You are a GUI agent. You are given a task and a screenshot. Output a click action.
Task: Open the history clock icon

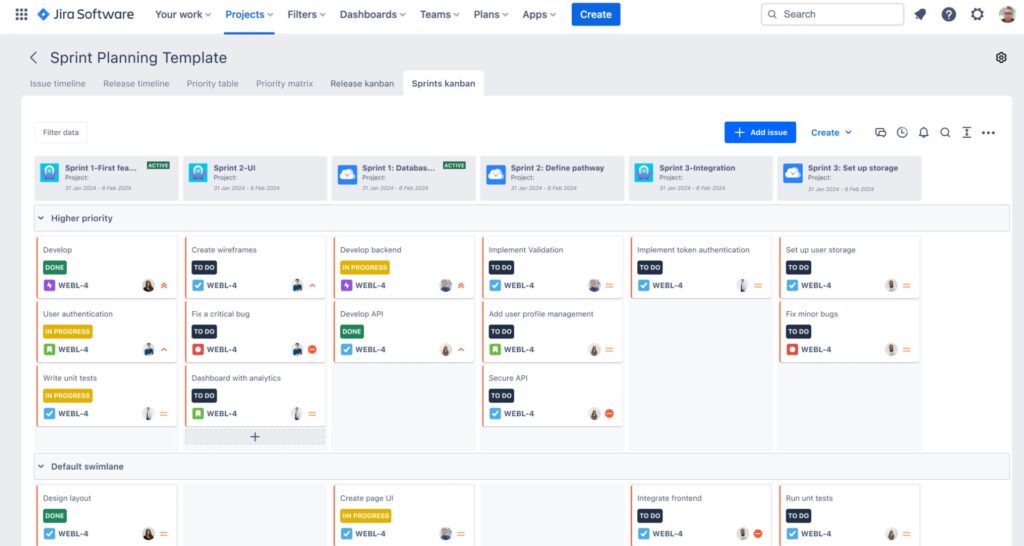(902, 133)
